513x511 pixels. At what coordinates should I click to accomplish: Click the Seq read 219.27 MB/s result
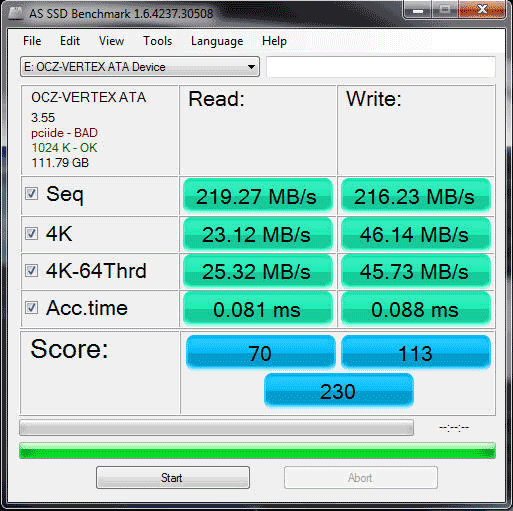258,196
